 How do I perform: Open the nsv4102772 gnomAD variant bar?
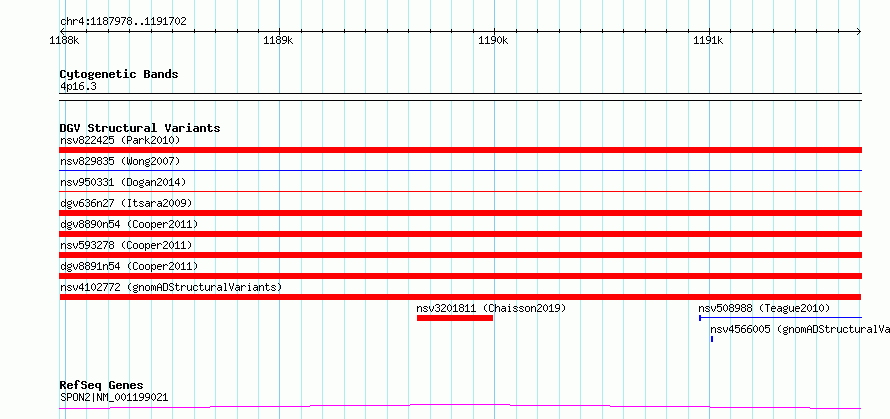(x=460, y=297)
